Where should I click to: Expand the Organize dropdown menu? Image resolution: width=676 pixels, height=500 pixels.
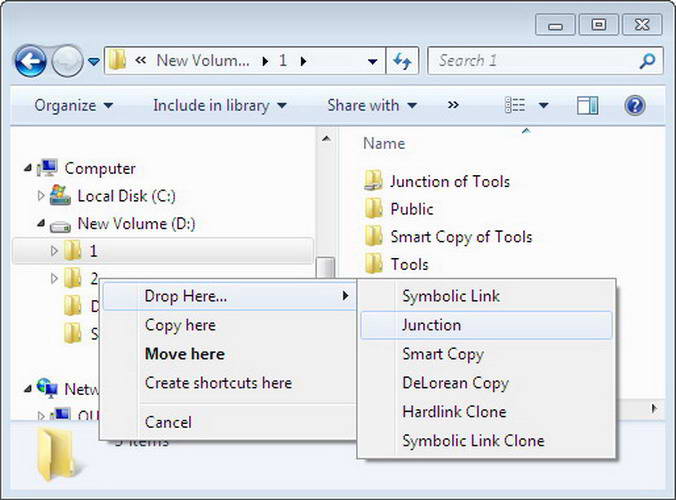coord(73,105)
